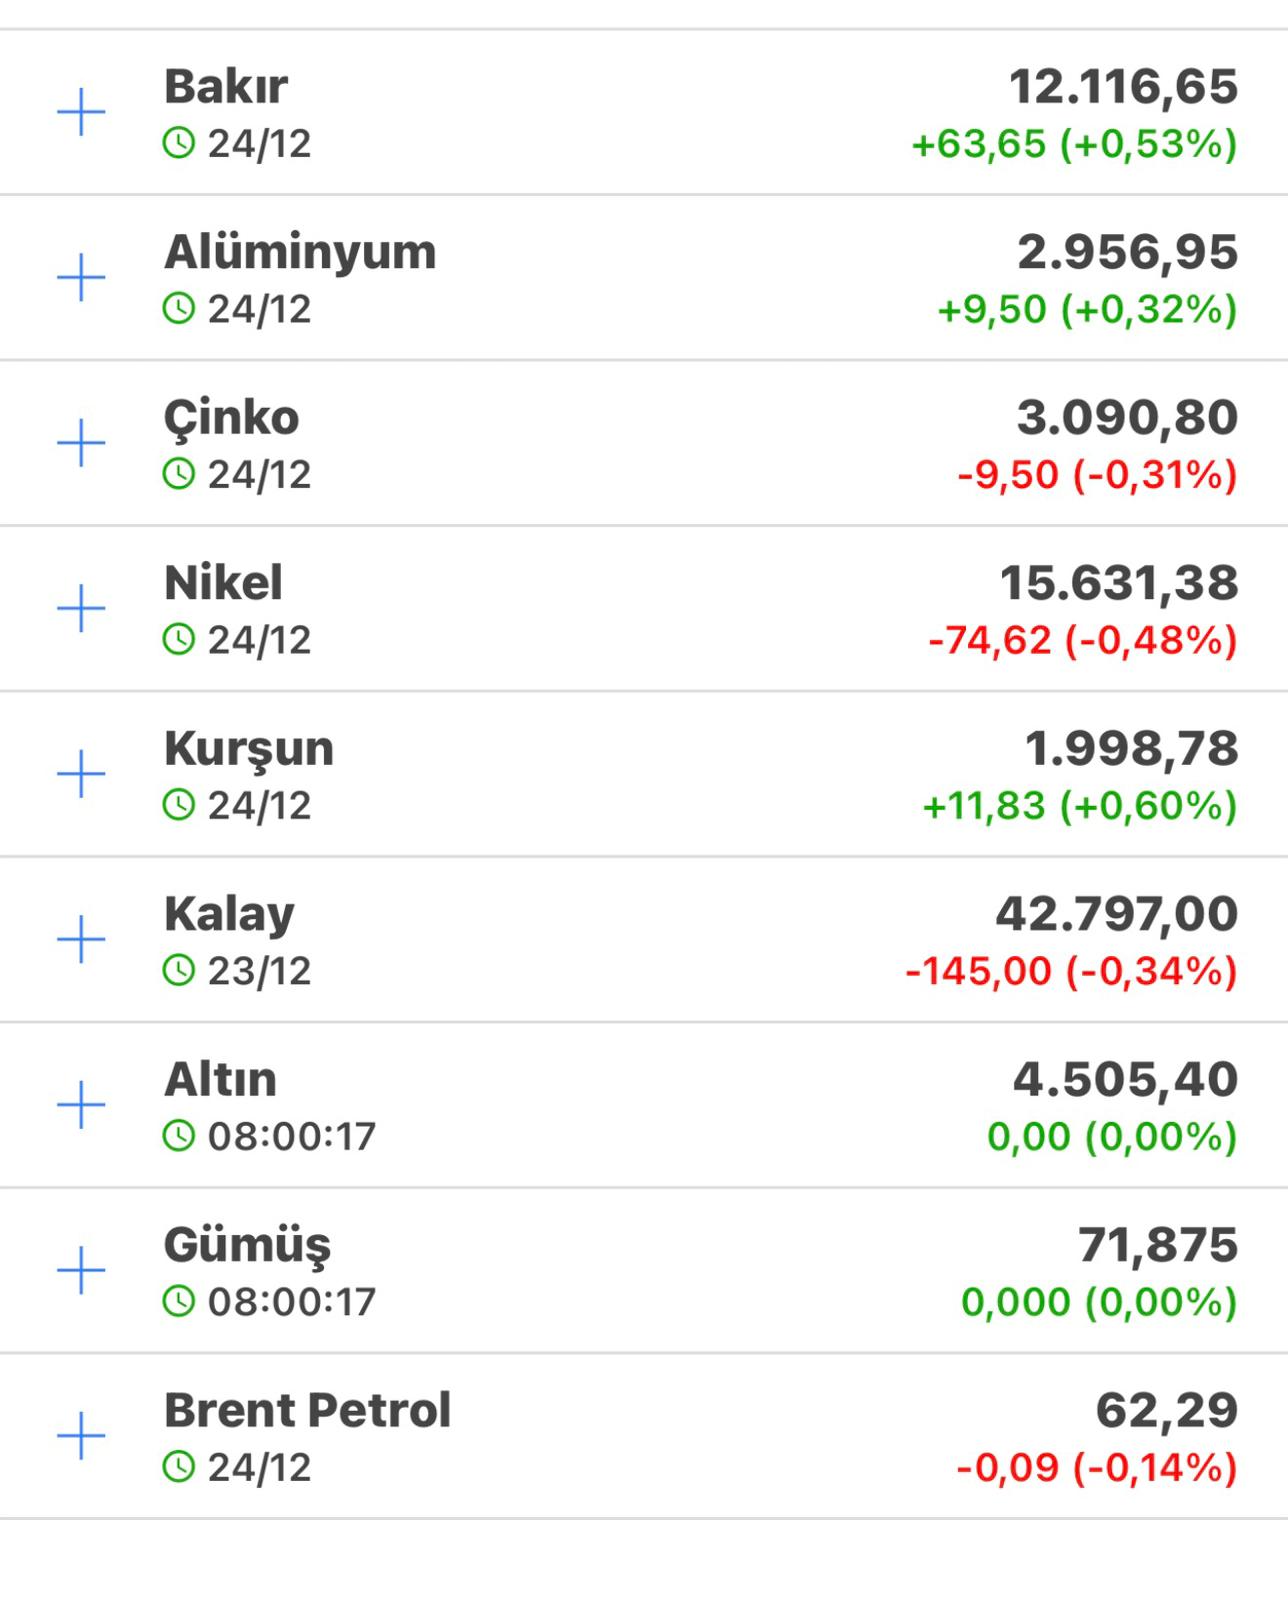Select the Brent Petrol name label
The width and height of the screenshot is (1288, 1600).
point(307,1410)
